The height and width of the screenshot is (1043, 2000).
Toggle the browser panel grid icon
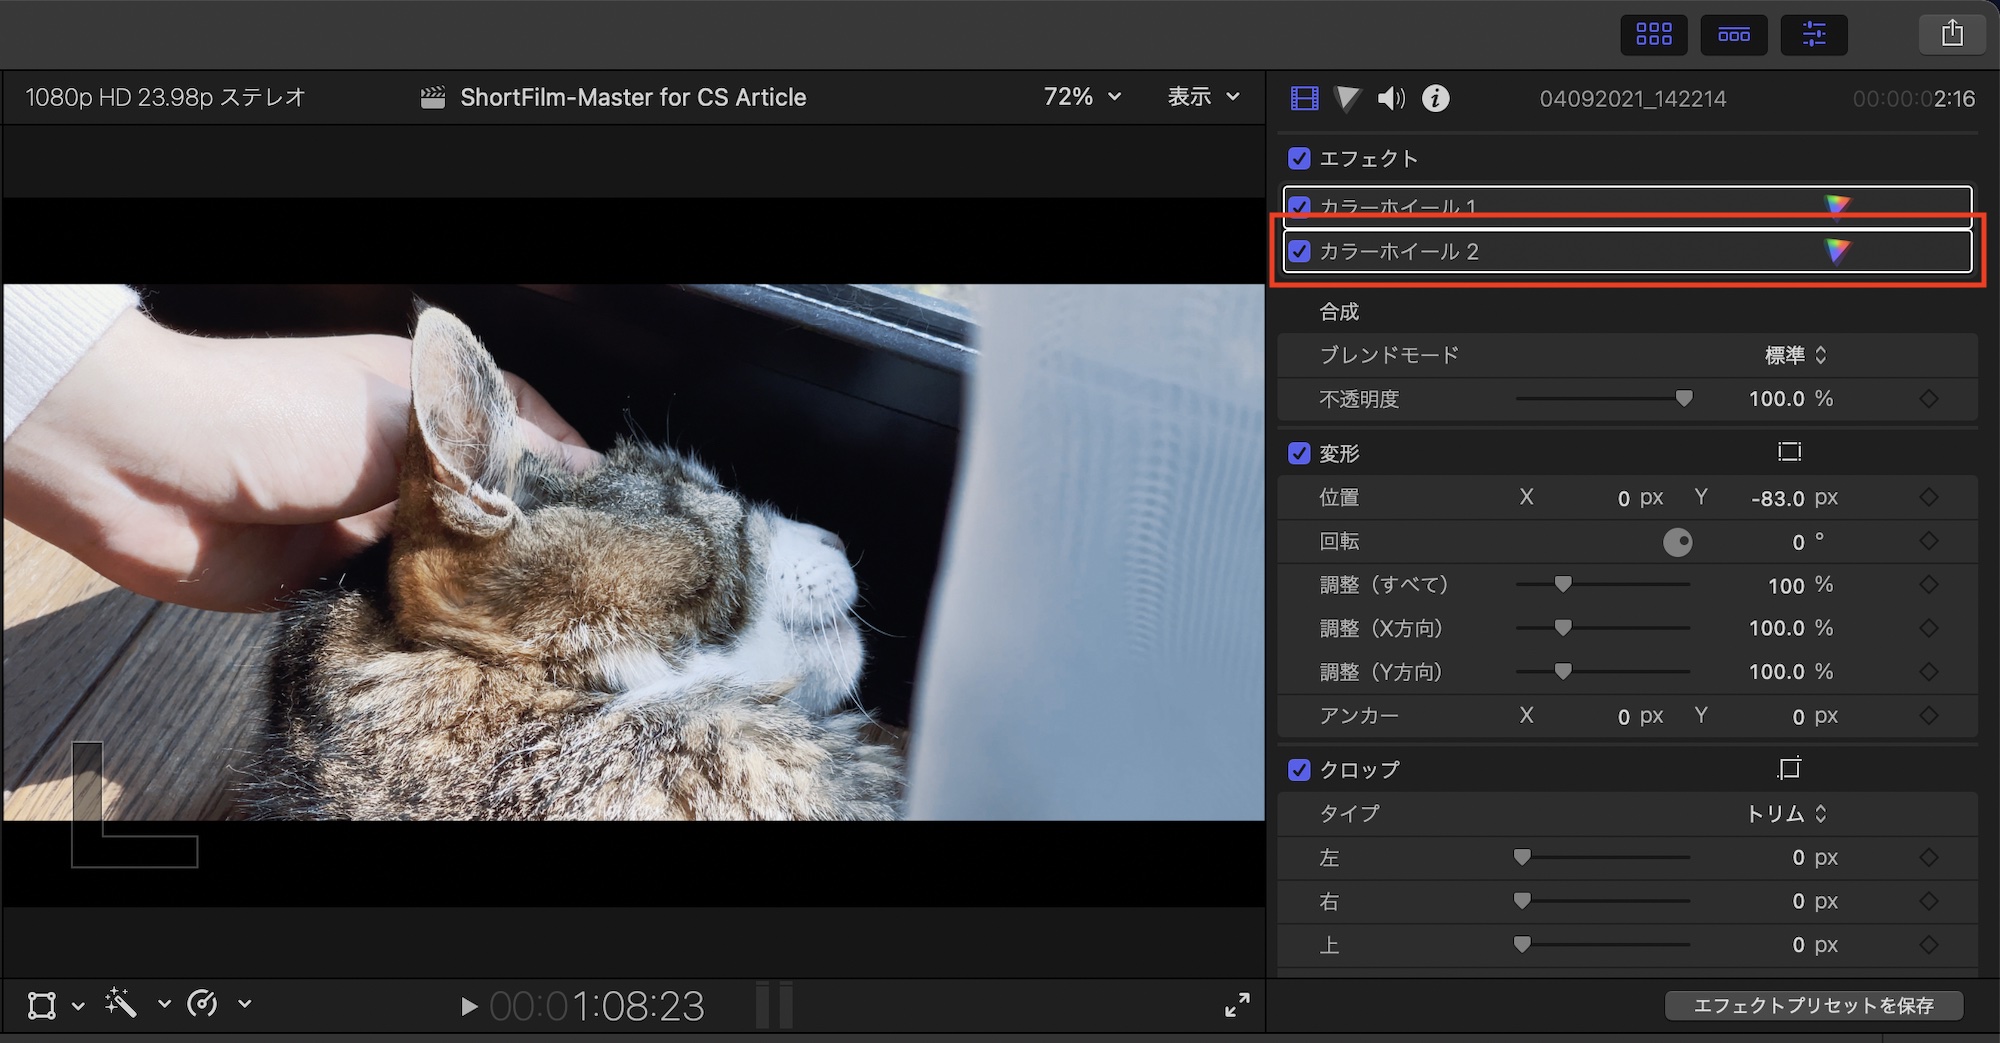point(1653,35)
